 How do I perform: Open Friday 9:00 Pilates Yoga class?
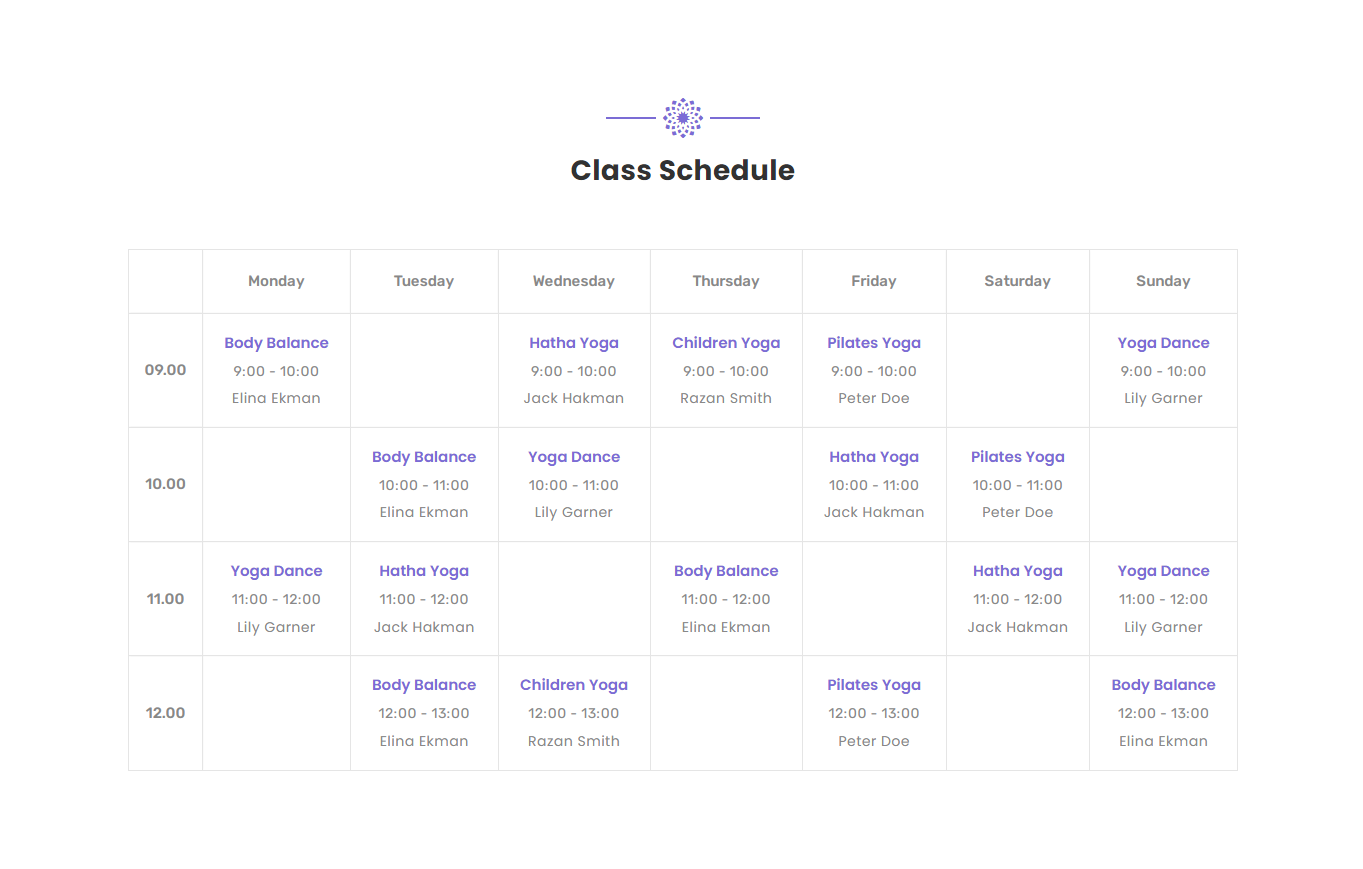pos(874,343)
